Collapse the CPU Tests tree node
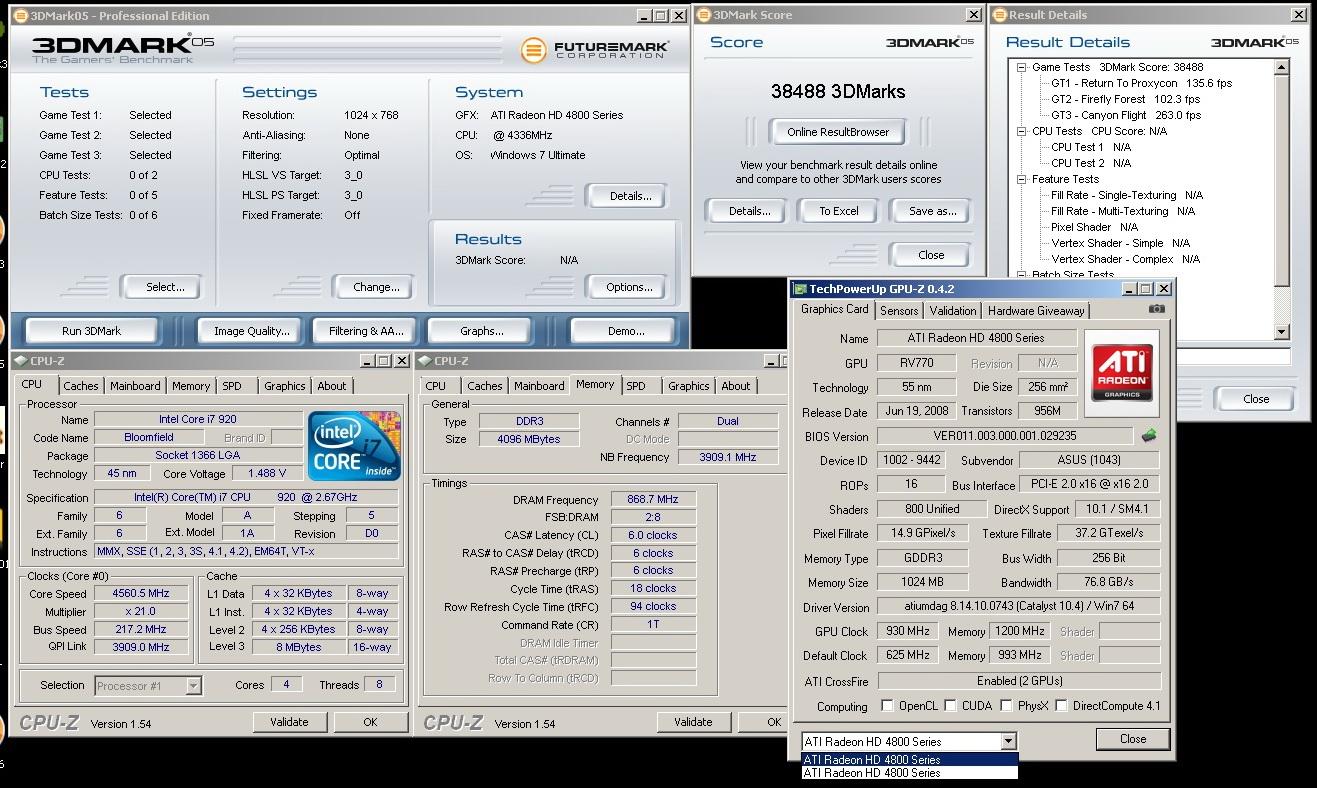1317x788 pixels. coord(1022,131)
